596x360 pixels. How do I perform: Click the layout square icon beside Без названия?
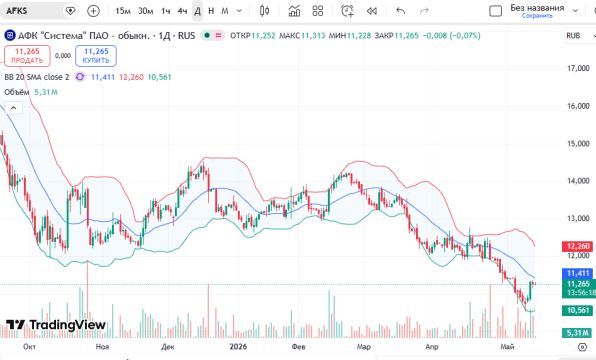(495, 11)
